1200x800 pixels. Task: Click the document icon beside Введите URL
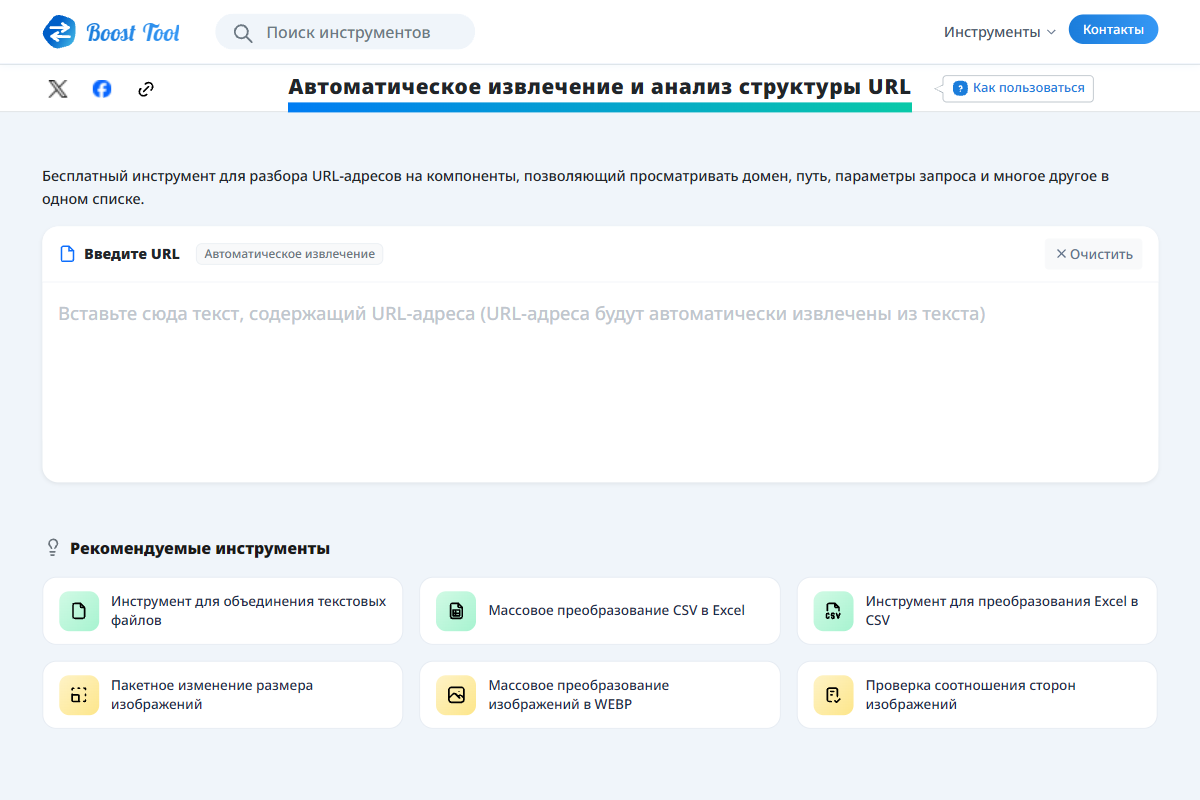pos(68,254)
